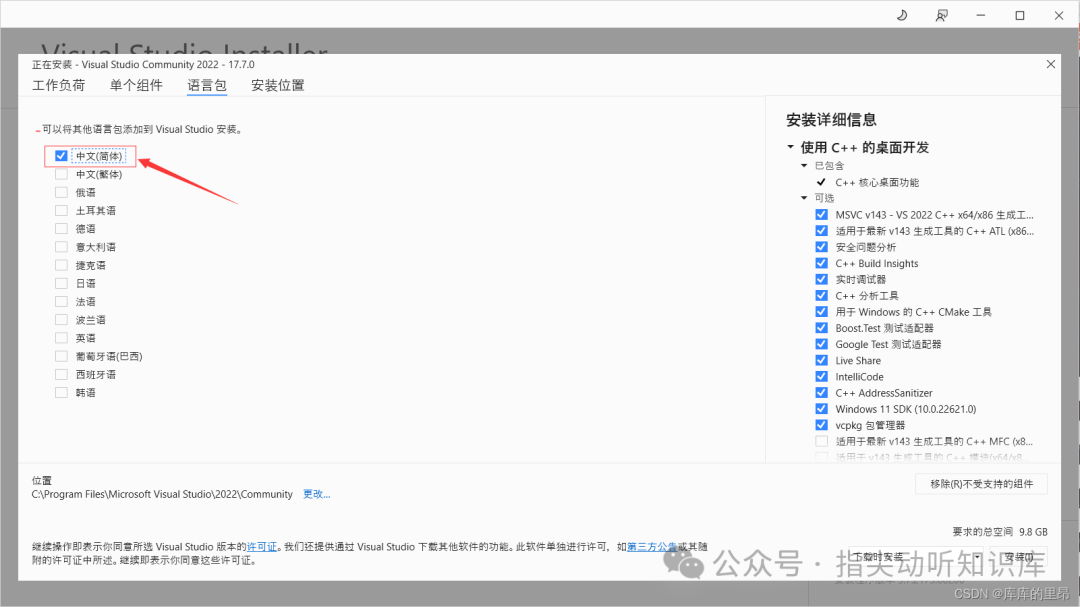The image size is (1080, 607).
Task: Open the 单个组件 tab
Action: tap(136, 85)
